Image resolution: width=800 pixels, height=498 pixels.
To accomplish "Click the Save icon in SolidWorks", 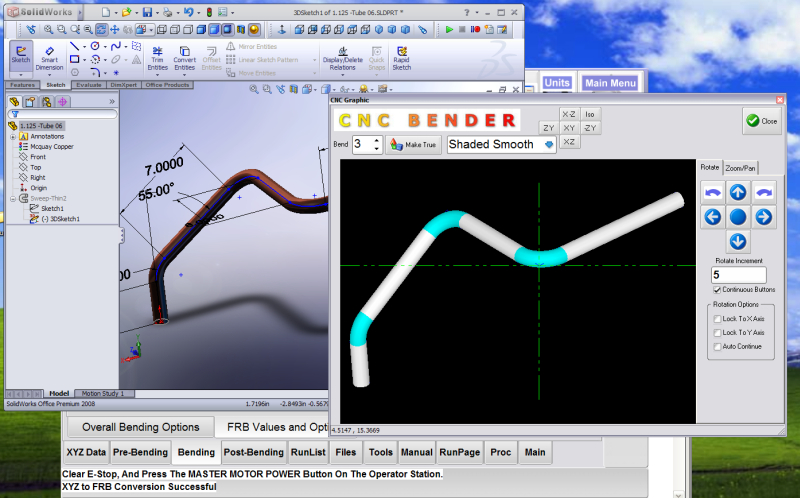I will pos(147,12).
